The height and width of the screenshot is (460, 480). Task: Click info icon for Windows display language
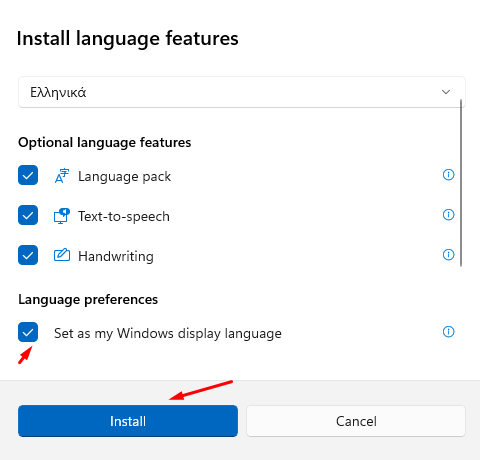click(448, 332)
